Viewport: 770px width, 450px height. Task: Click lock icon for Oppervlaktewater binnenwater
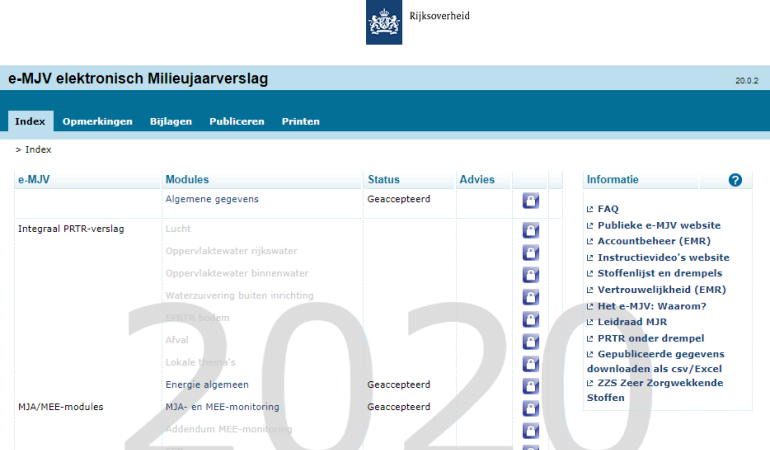[530, 275]
